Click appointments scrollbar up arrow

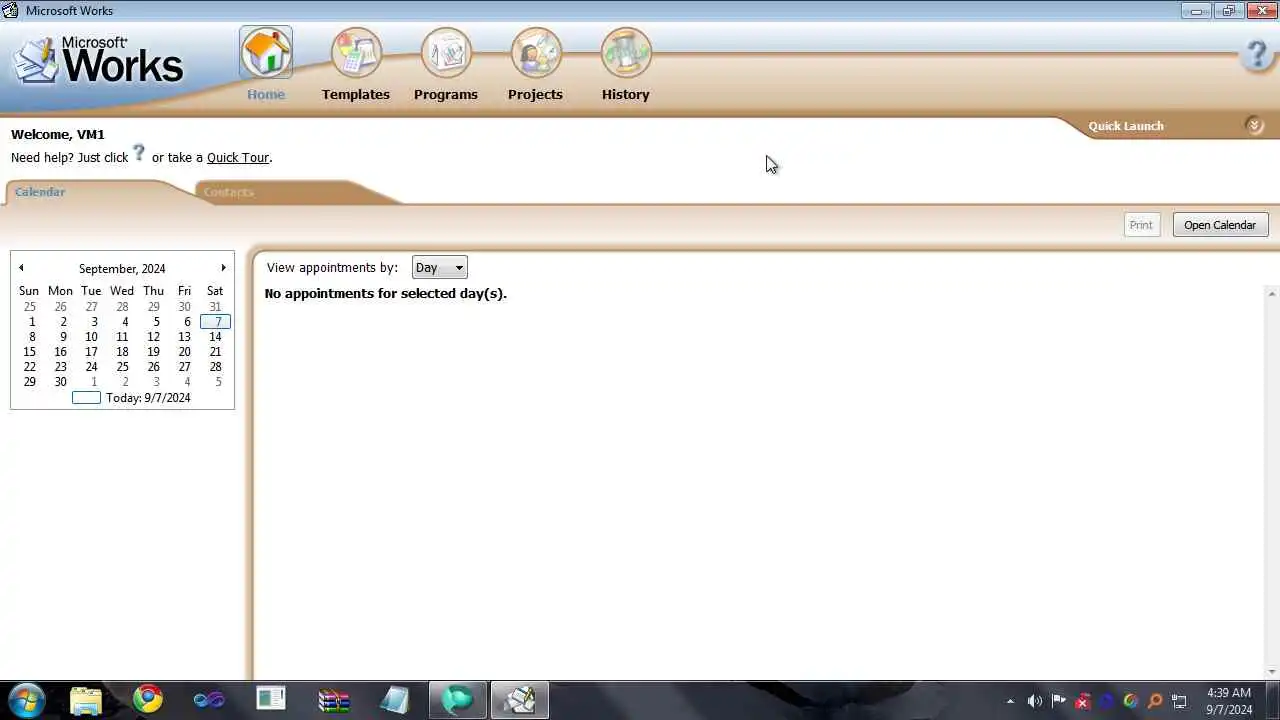pyautogui.click(x=1272, y=293)
